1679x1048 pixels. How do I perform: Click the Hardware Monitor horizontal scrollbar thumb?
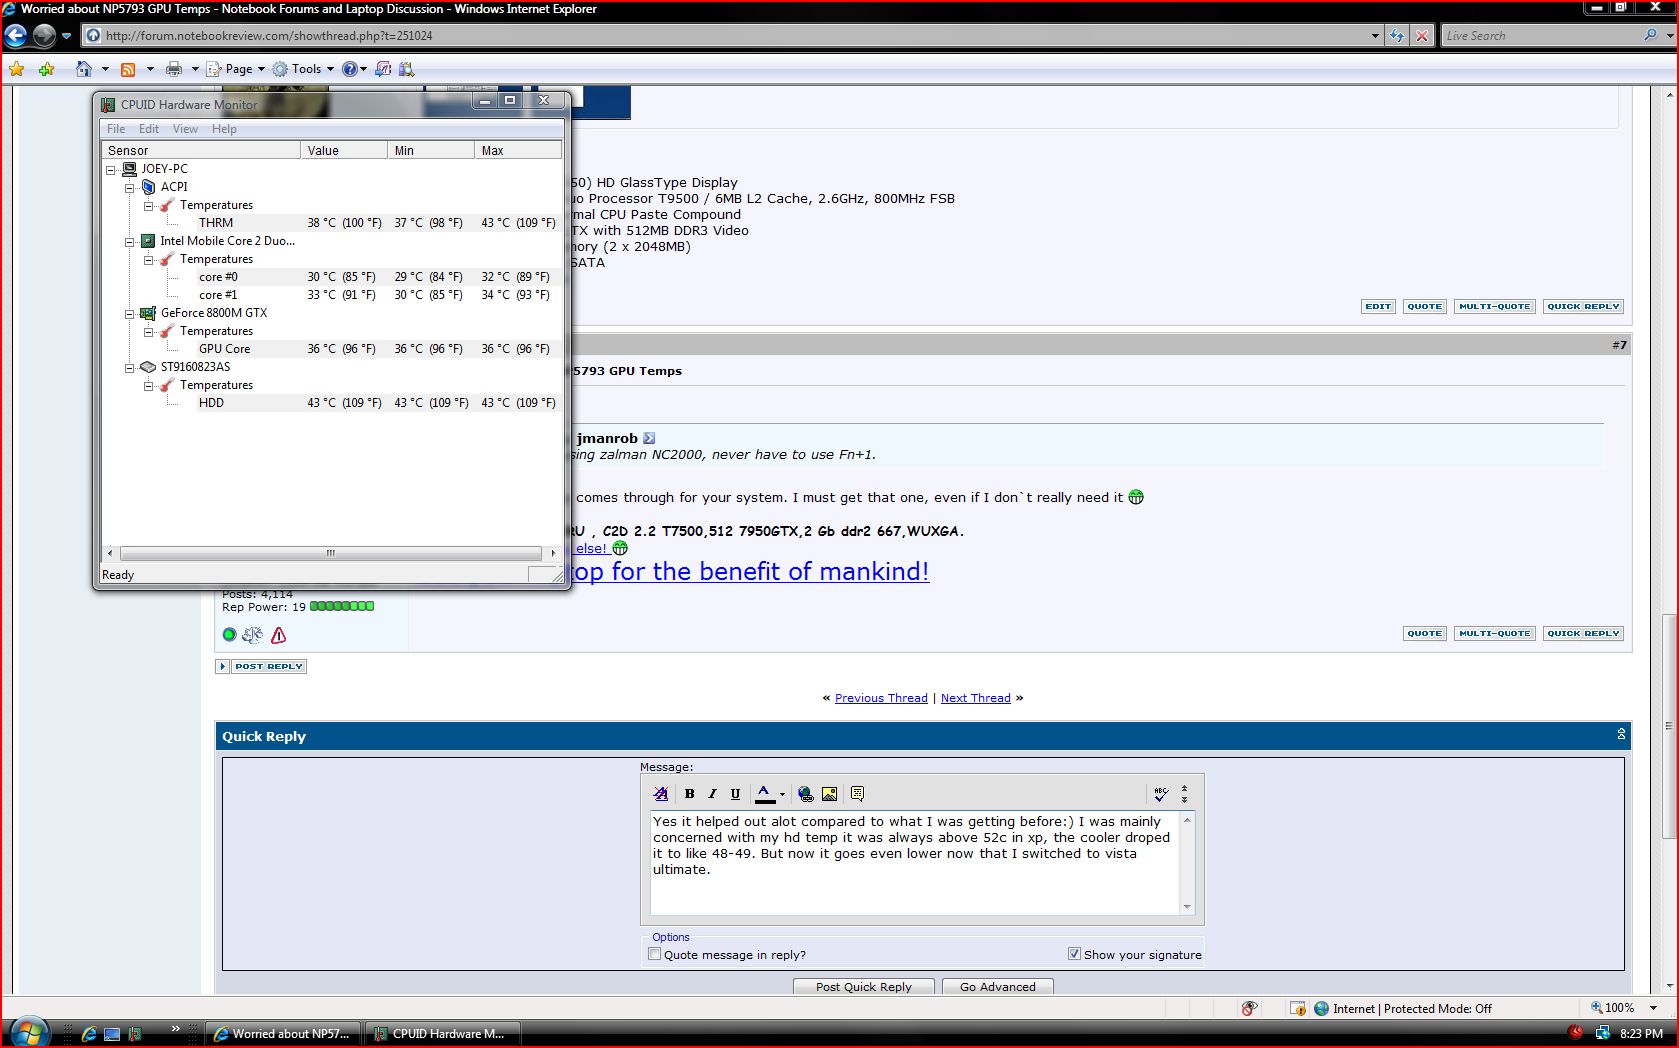pyautogui.click(x=330, y=553)
